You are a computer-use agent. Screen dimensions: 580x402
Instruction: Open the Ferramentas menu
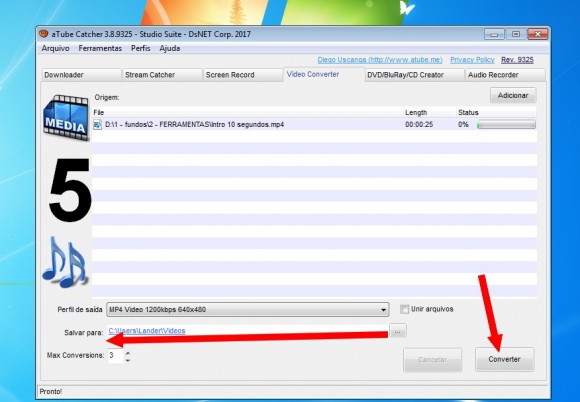tap(100, 48)
